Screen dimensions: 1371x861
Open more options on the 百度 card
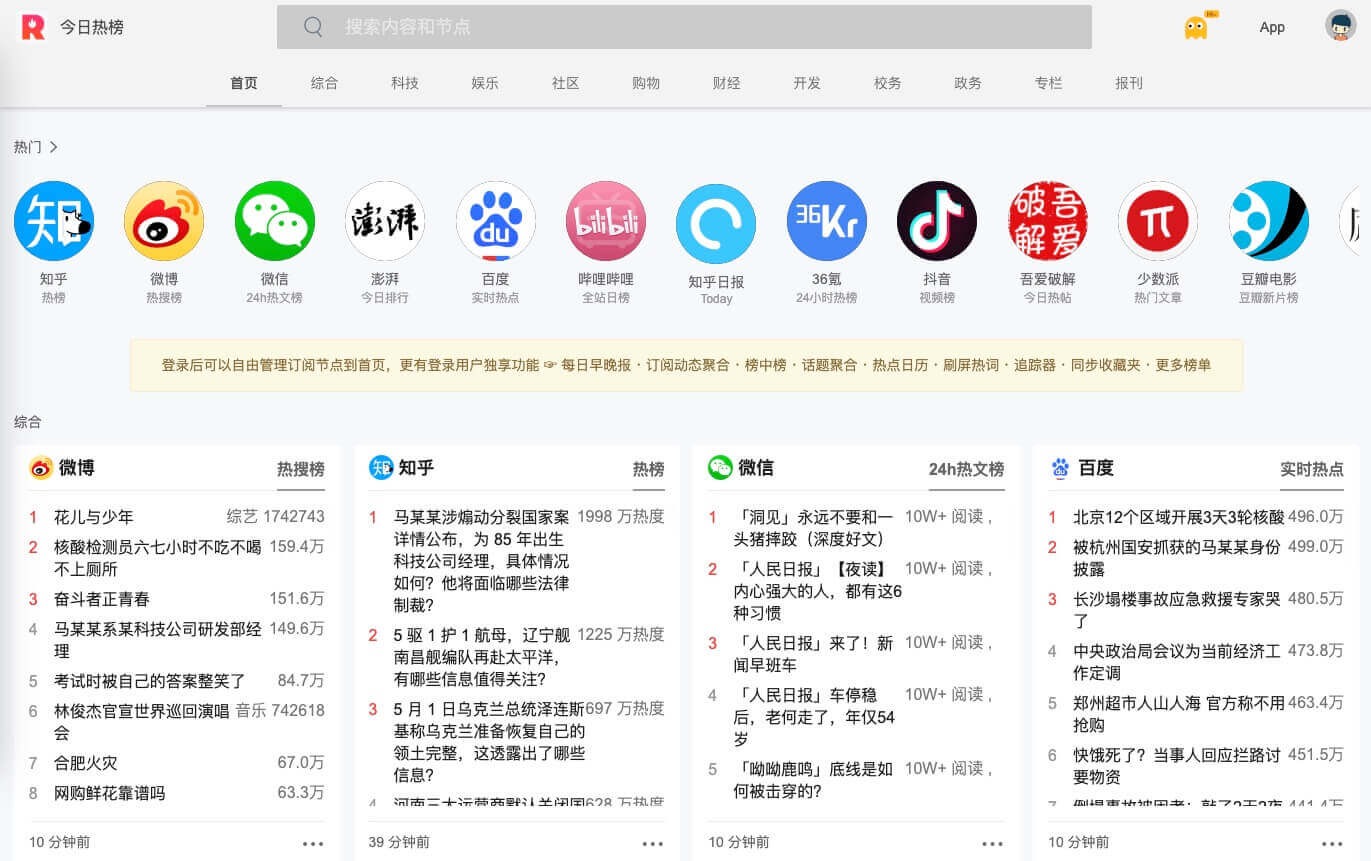1332,844
